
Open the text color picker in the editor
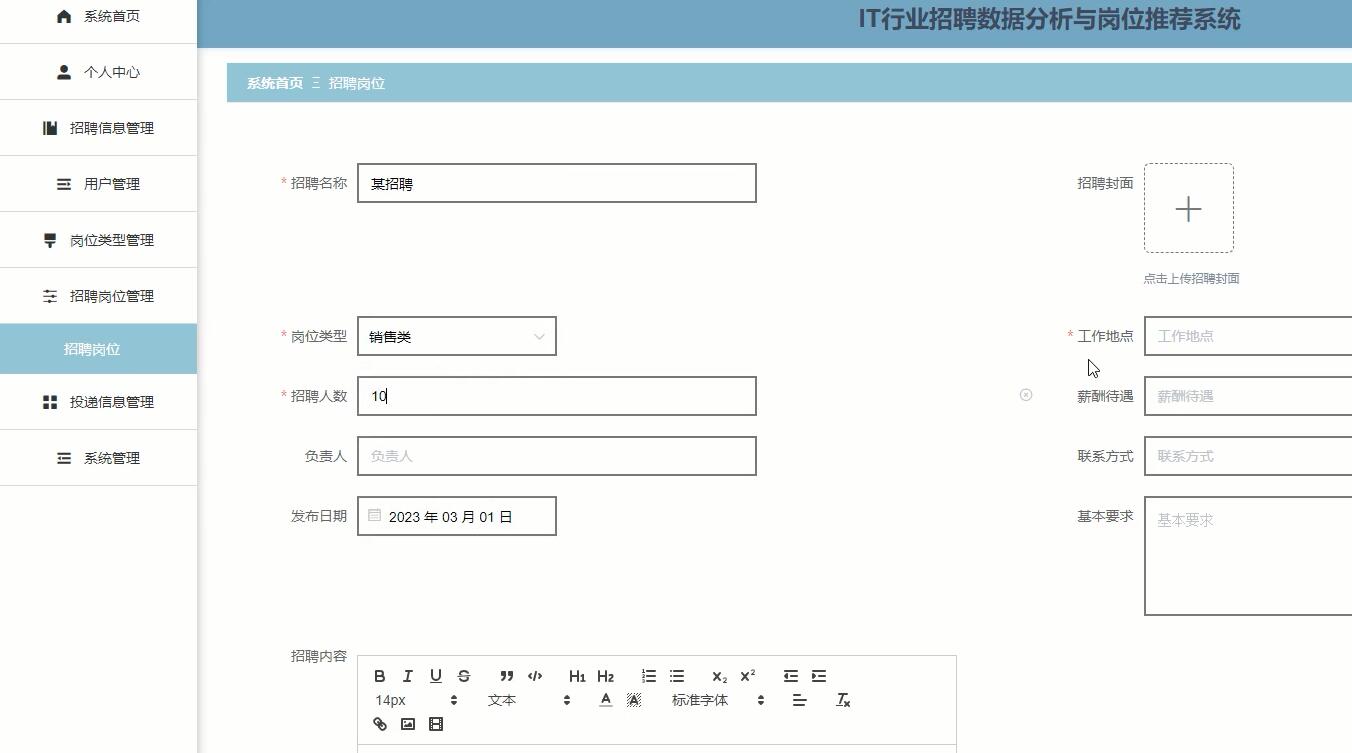605,700
